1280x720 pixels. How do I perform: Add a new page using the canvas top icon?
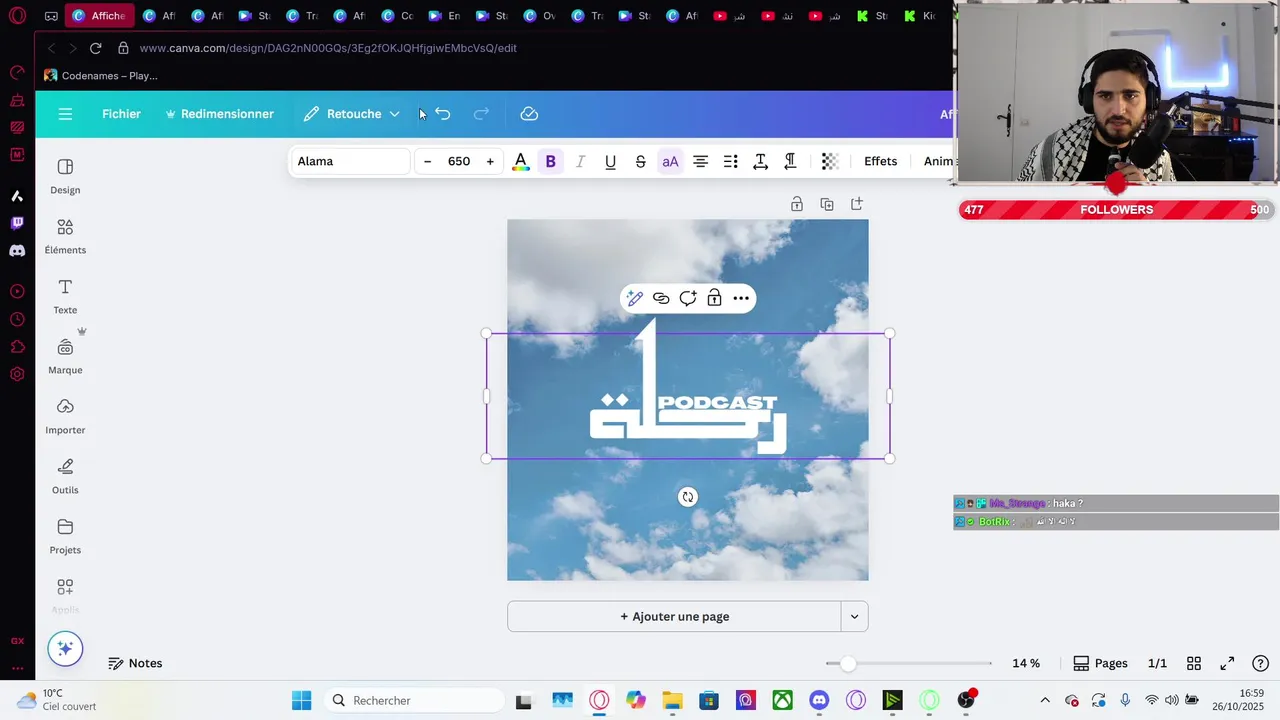click(x=857, y=204)
